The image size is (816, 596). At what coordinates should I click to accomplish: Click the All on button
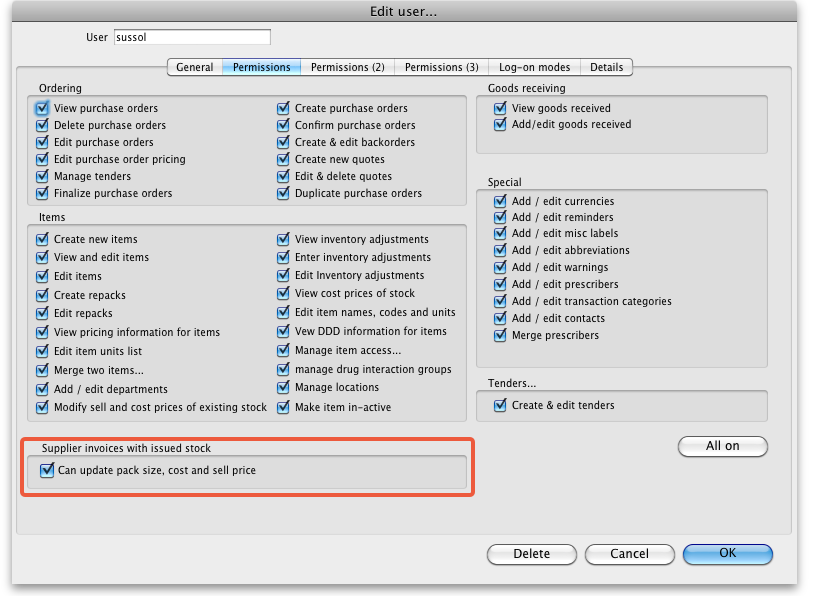point(722,446)
